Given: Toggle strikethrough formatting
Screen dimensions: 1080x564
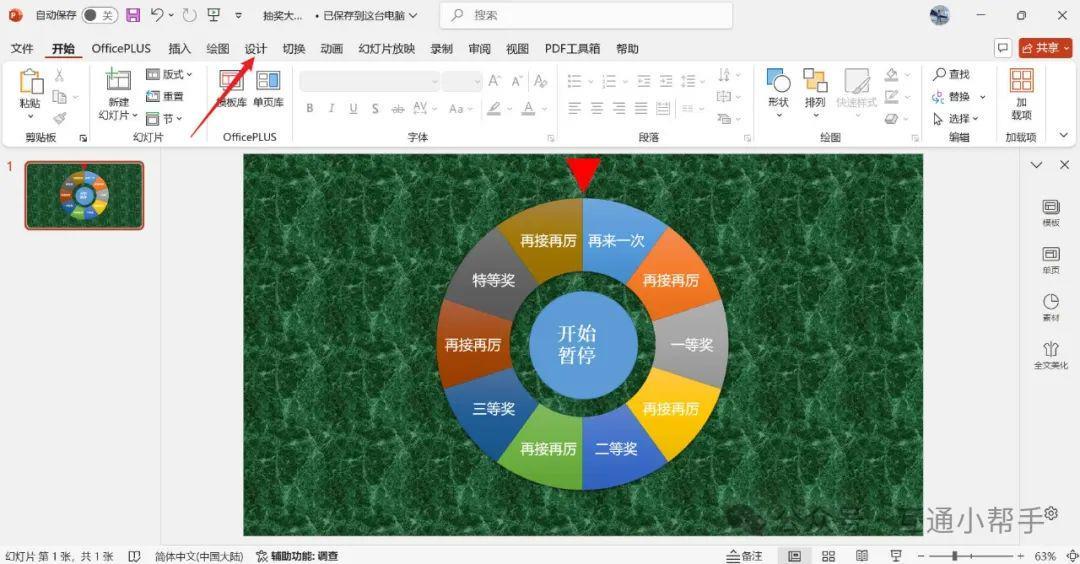Looking at the screenshot, I should pyautogui.click(x=397, y=108).
